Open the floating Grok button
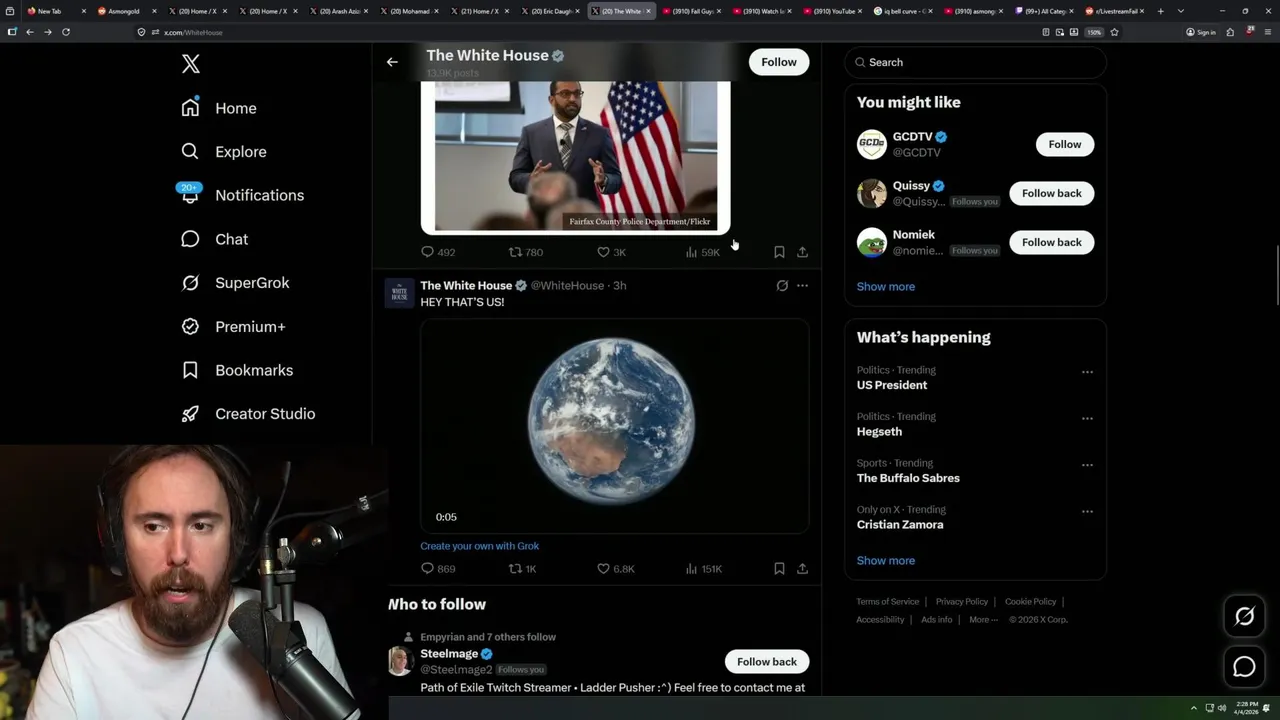 click(x=1244, y=617)
